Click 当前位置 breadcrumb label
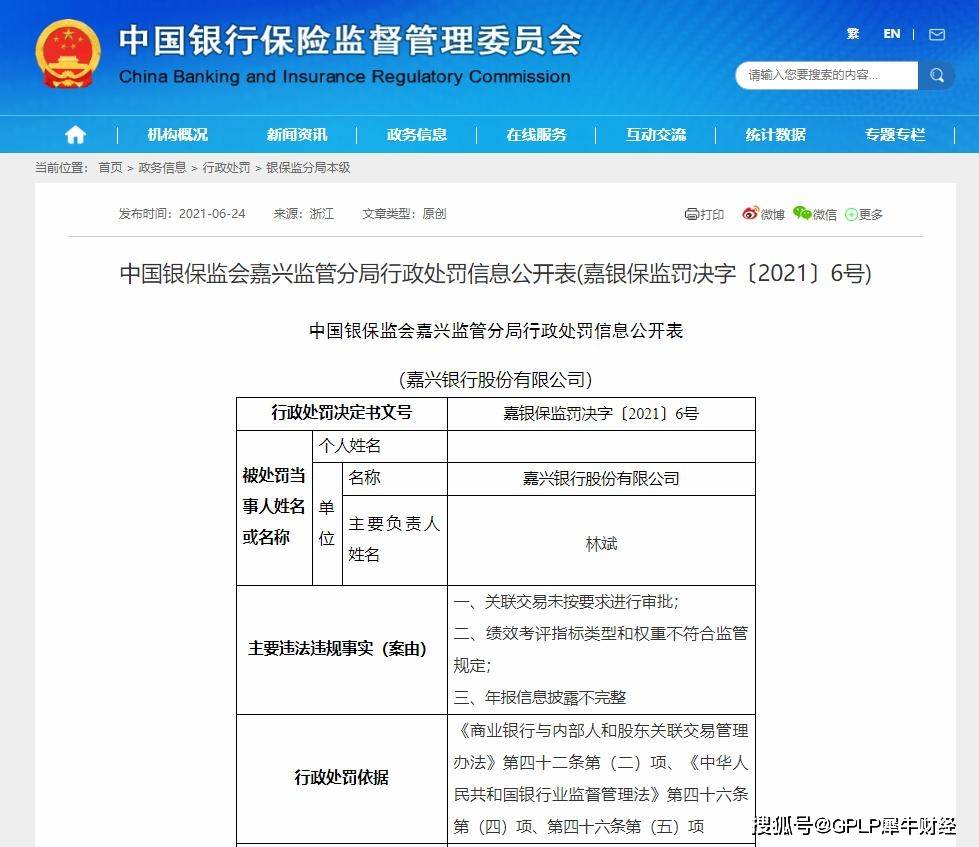The height and width of the screenshot is (847, 979). pos(61,168)
